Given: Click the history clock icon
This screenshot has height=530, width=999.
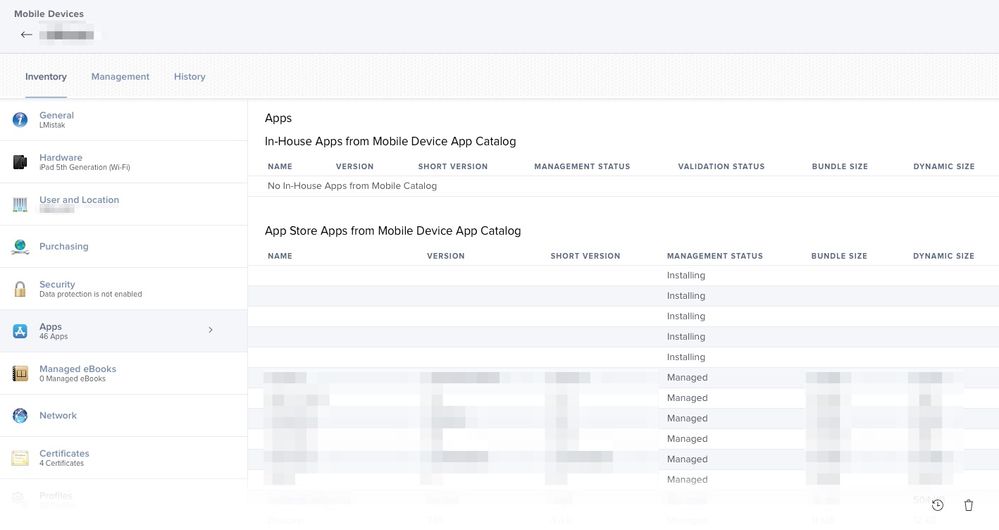Looking at the screenshot, I should [938, 505].
